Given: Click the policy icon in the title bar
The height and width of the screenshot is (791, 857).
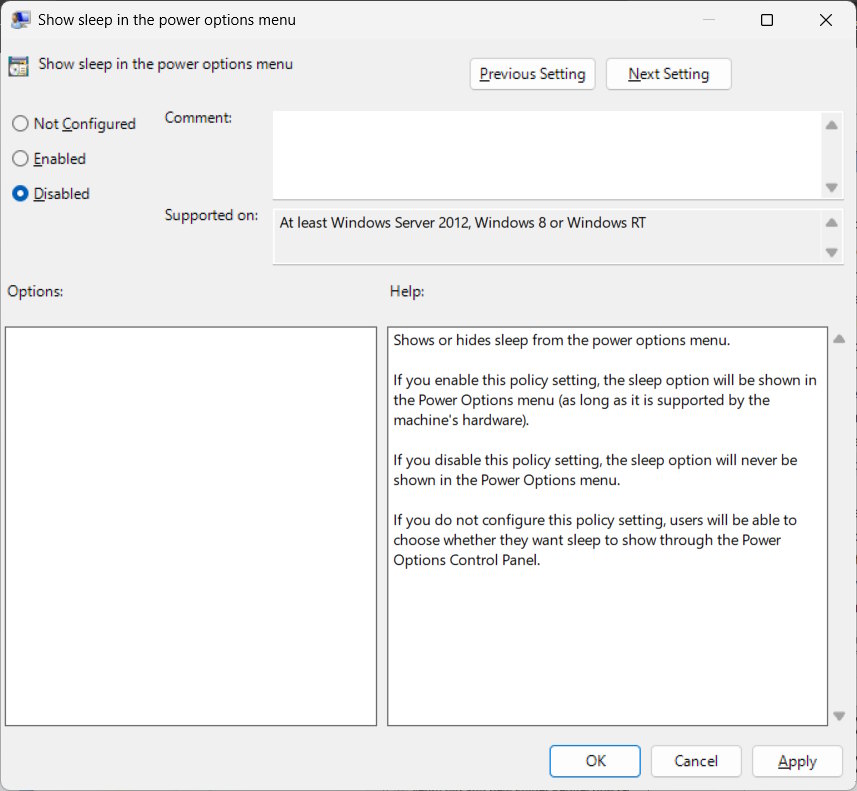Looking at the screenshot, I should [x=21, y=19].
